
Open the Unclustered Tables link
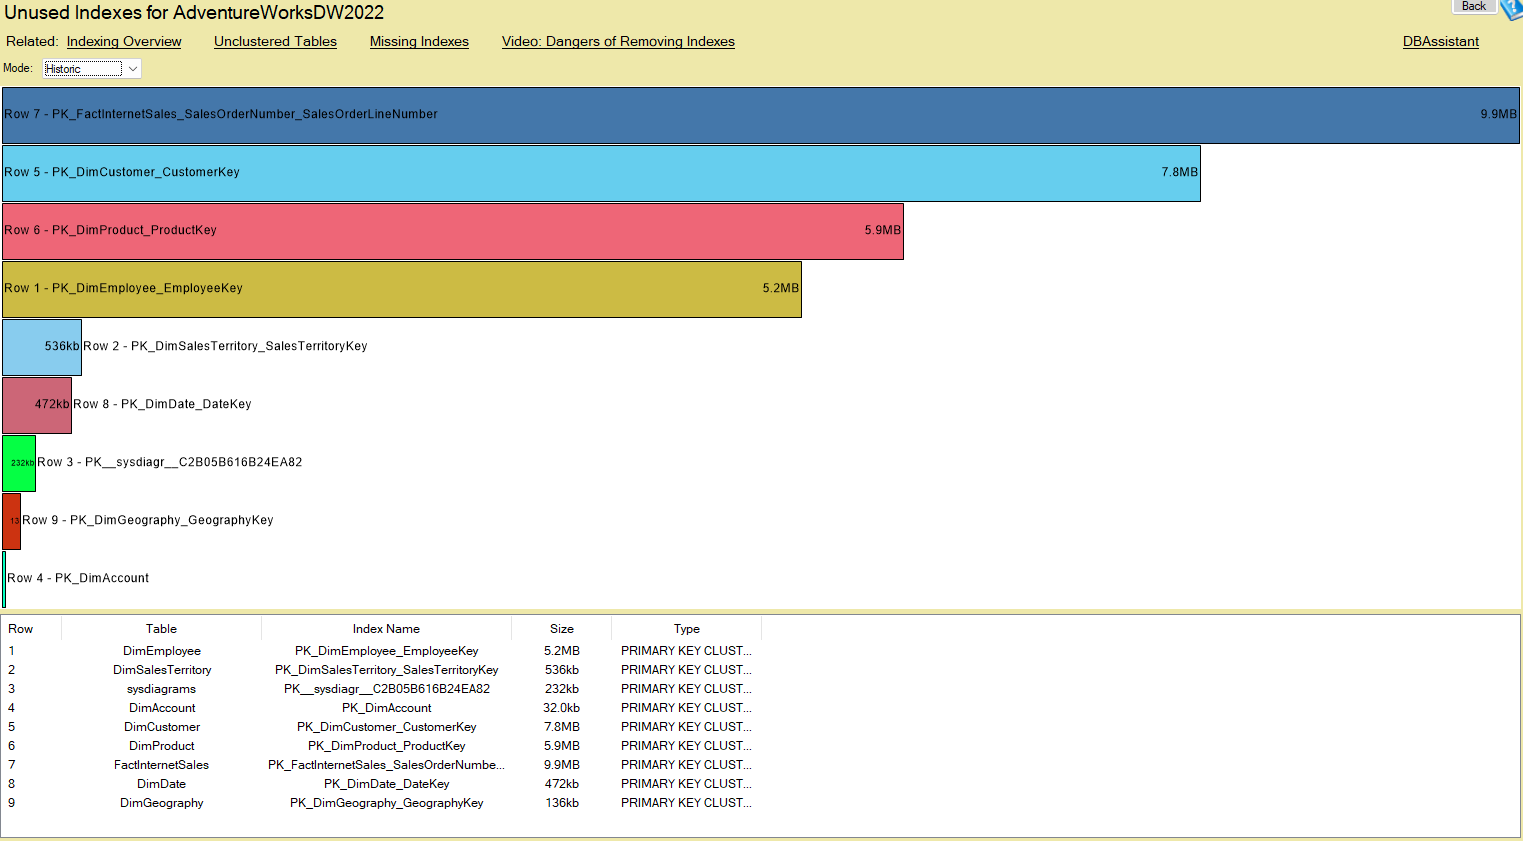click(275, 41)
